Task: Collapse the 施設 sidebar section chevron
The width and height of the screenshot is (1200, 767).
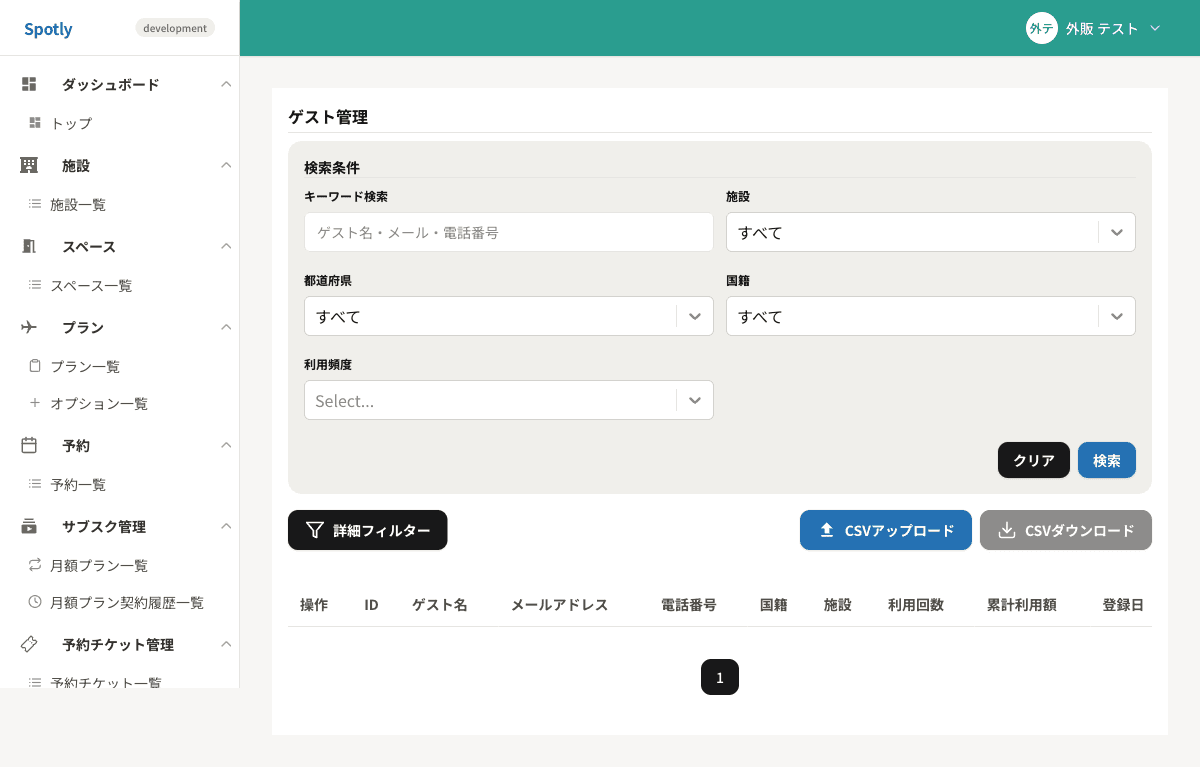Action: click(226, 165)
